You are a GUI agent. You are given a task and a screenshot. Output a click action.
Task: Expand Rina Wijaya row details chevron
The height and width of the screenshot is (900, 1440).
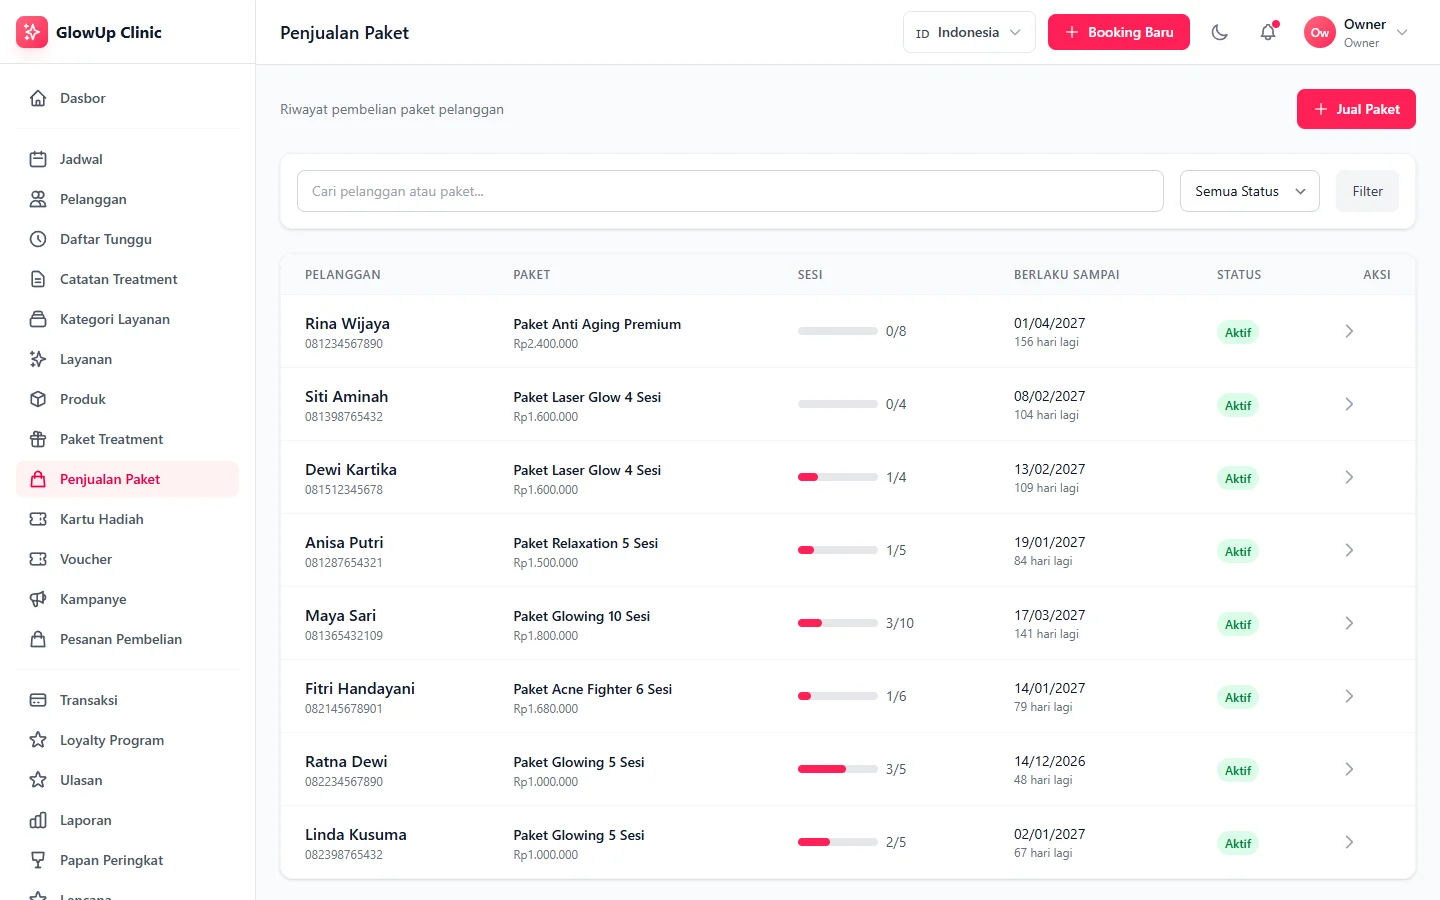pos(1349,331)
